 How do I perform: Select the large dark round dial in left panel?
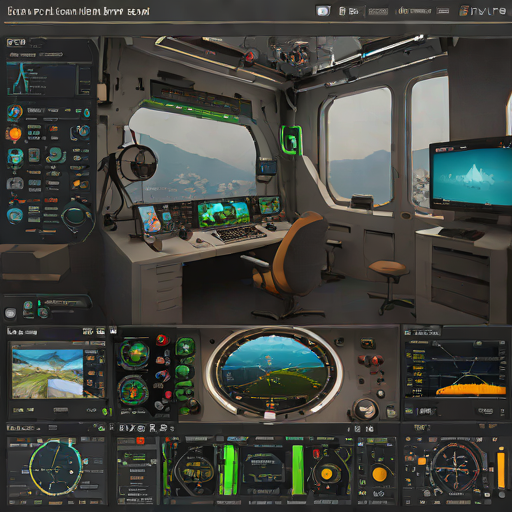[x=76, y=216]
